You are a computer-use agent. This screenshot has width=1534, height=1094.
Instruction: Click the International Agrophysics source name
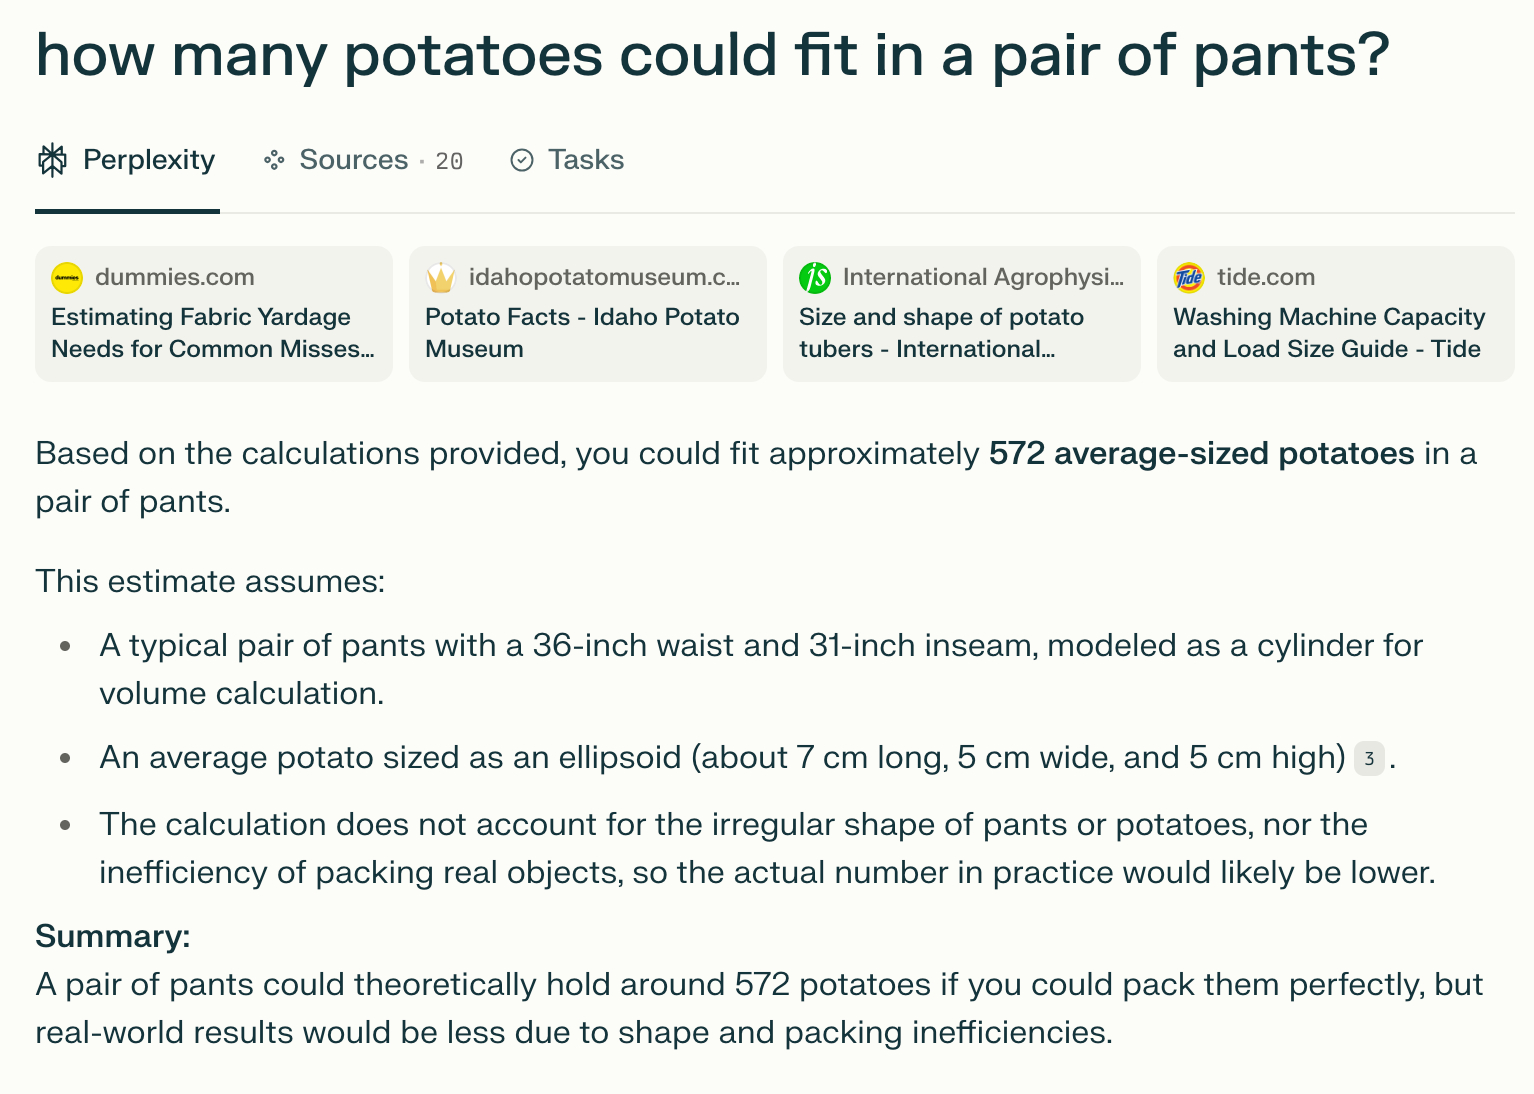pyautogui.click(x=983, y=277)
